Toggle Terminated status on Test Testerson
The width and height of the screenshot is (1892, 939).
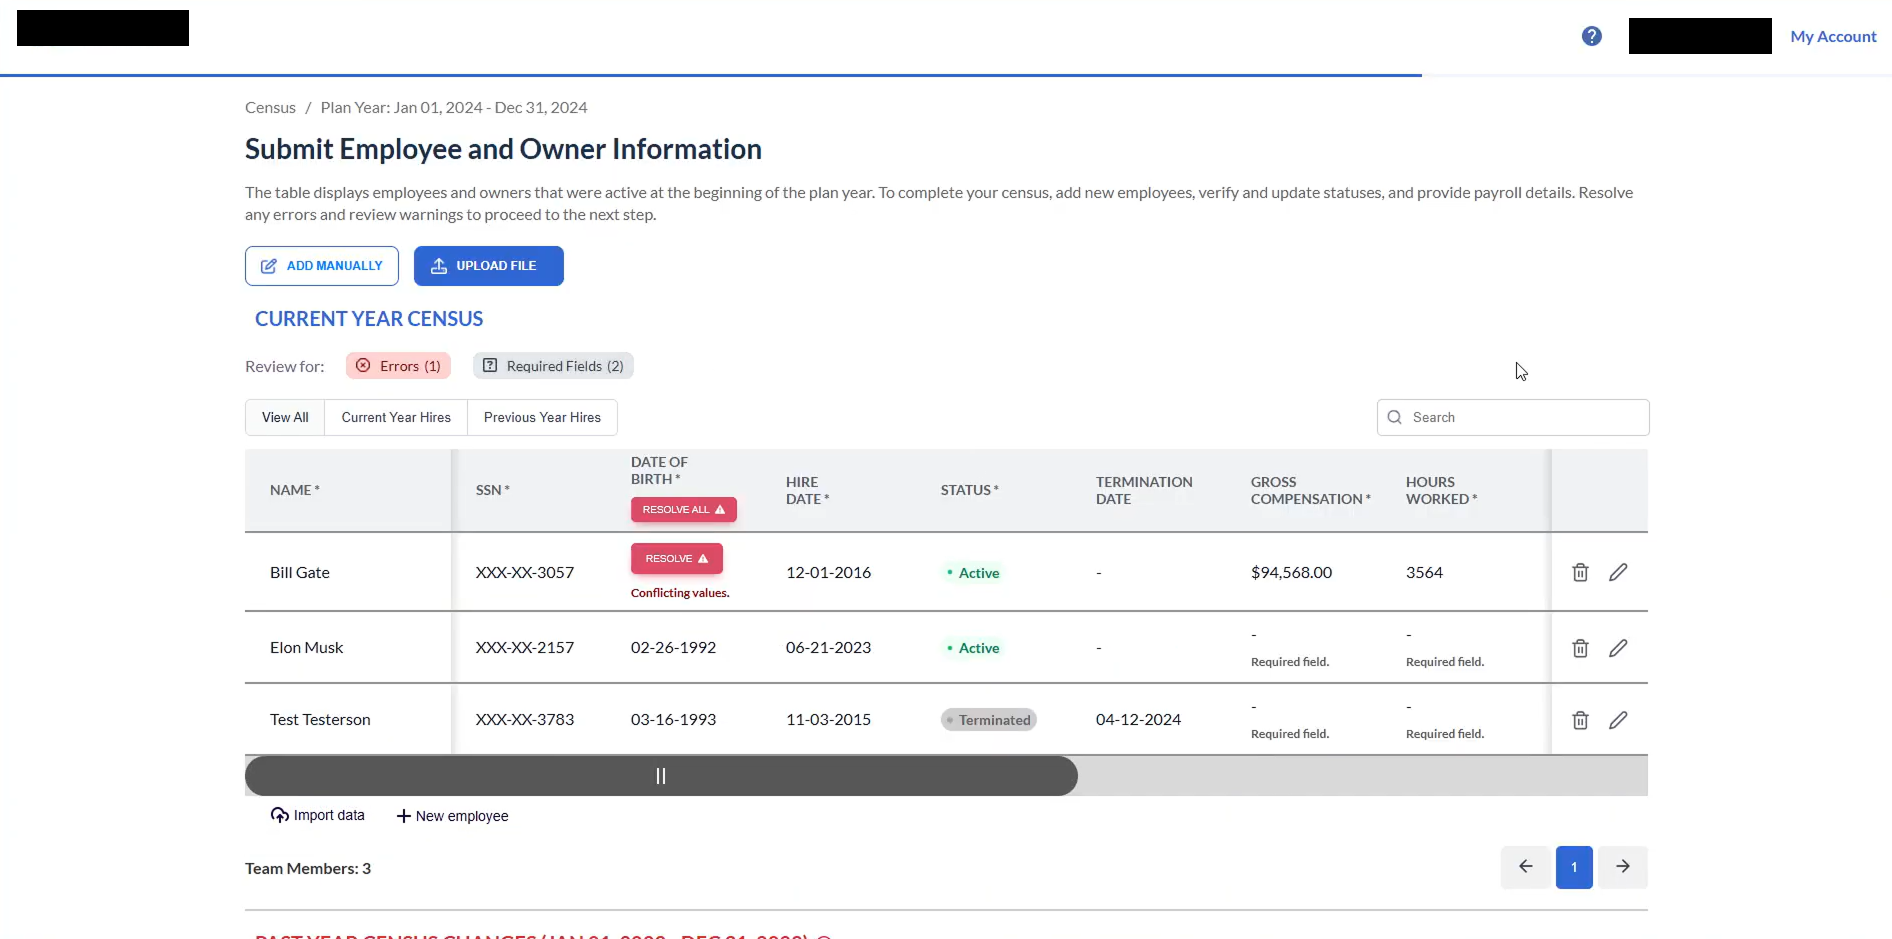pyautogui.click(x=988, y=719)
